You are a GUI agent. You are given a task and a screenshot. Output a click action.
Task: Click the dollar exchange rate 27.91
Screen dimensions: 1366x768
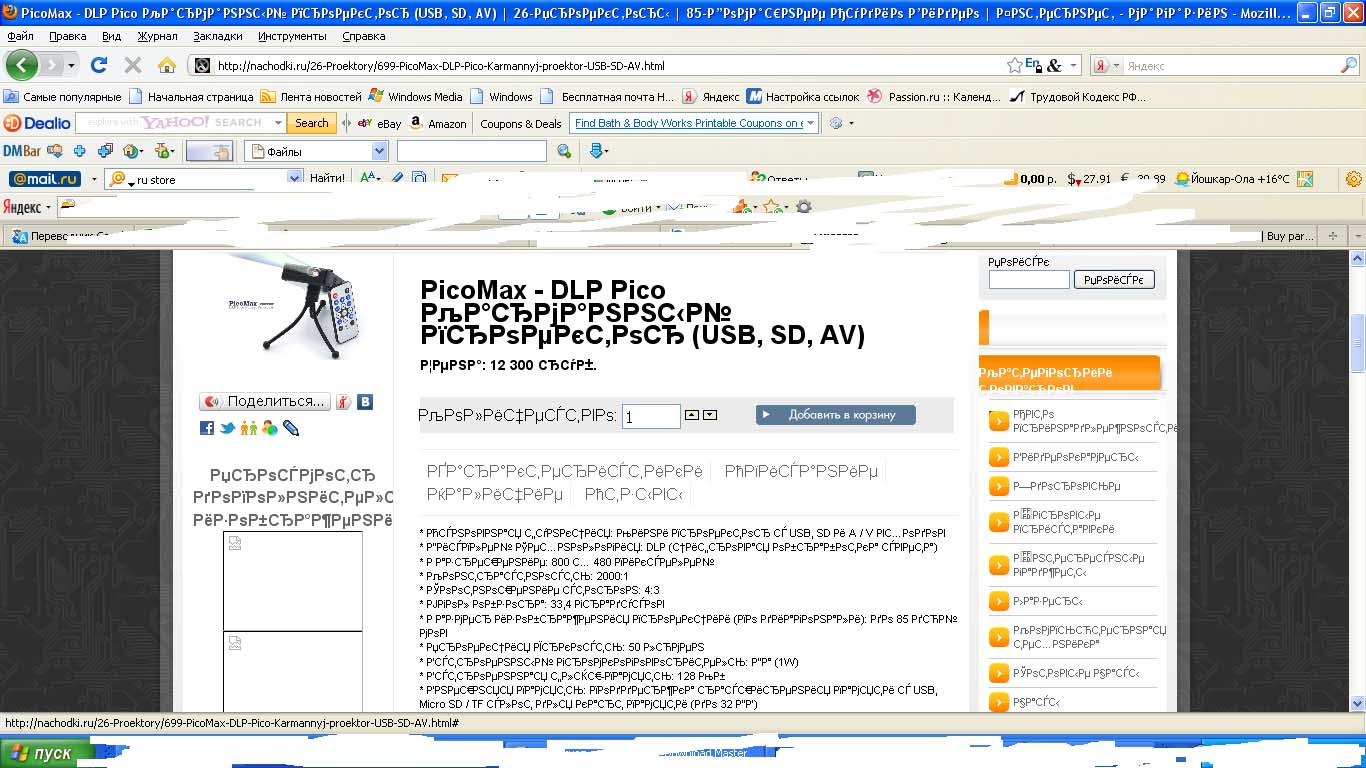[x=1089, y=179]
